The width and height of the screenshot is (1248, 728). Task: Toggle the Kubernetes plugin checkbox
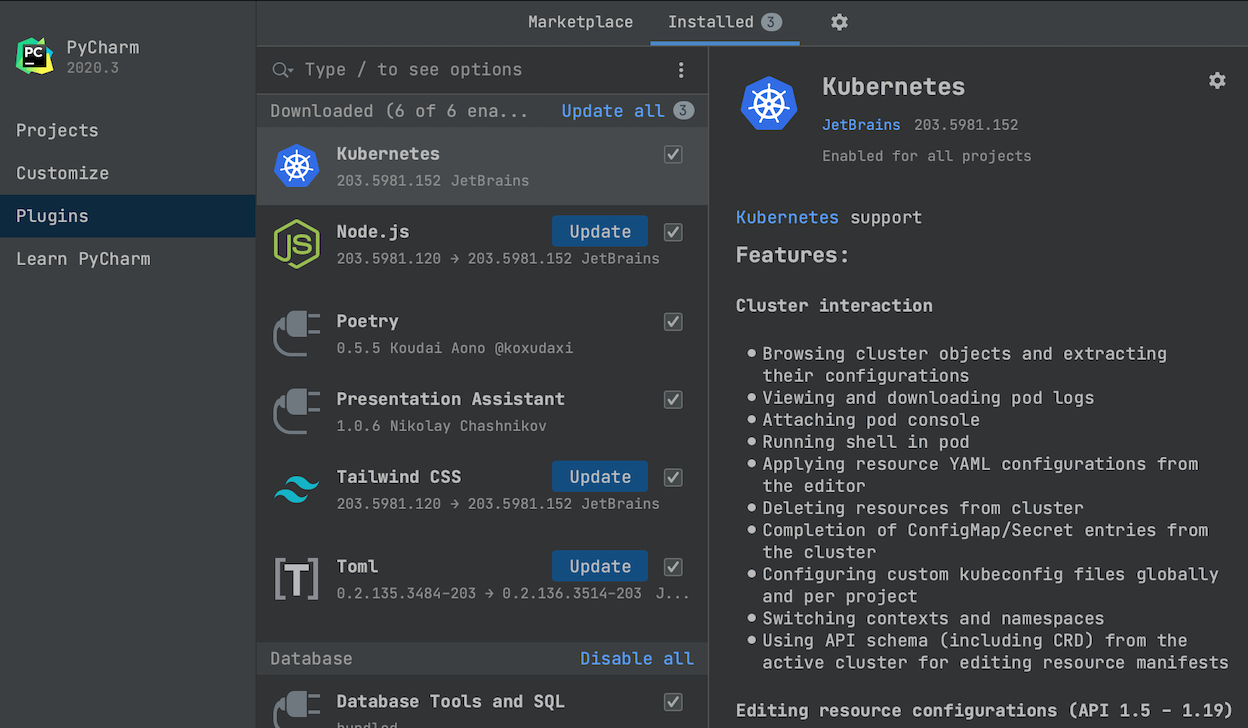(673, 155)
